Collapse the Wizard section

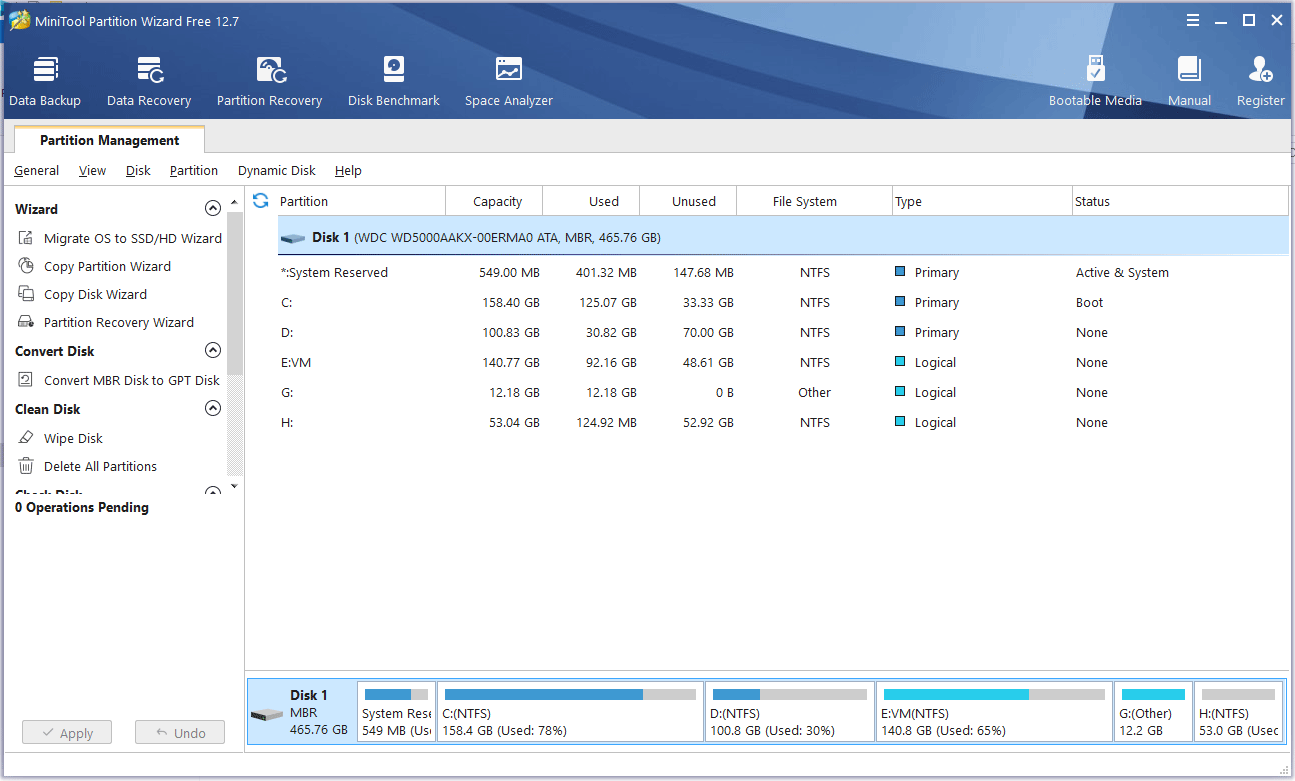(x=212, y=209)
